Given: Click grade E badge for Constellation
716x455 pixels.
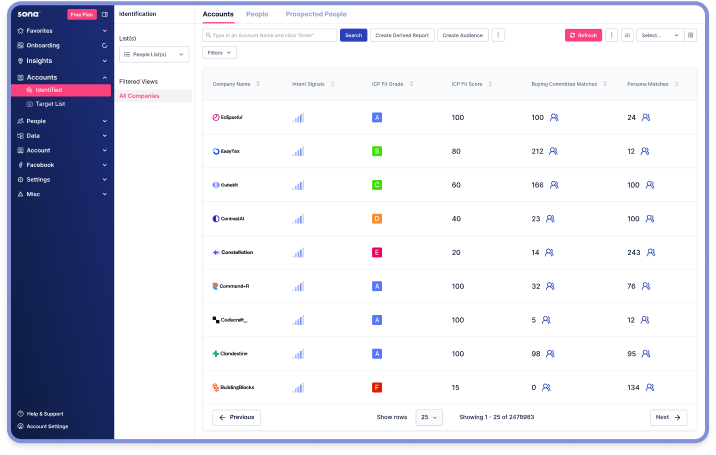Looking at the screenshot, I should click(x=377, y=253).
